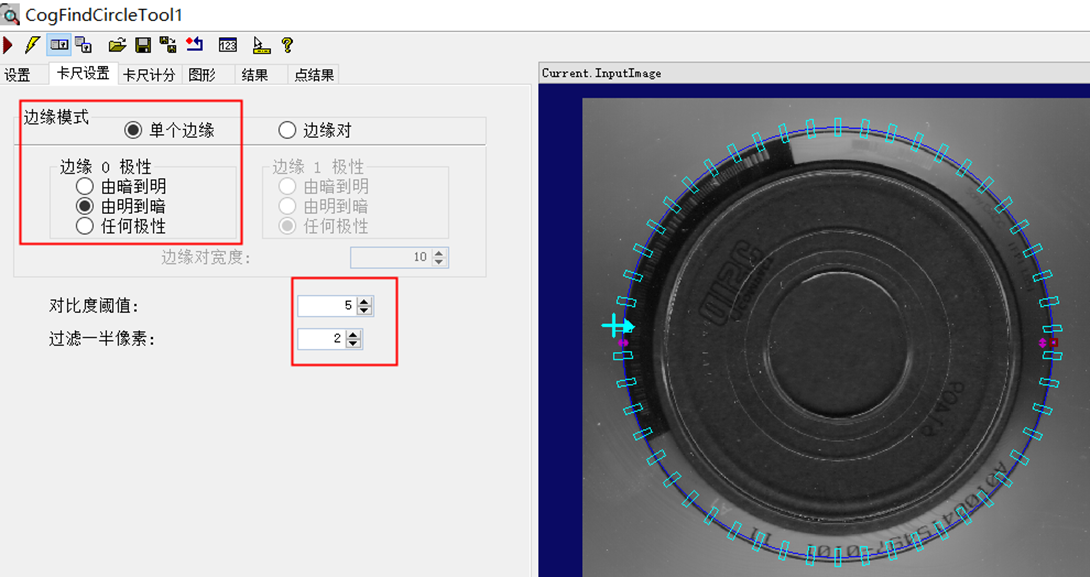Toggle electric mode lightning bolt icon
Screen dimensions: 1090x577
click(31, 45)
